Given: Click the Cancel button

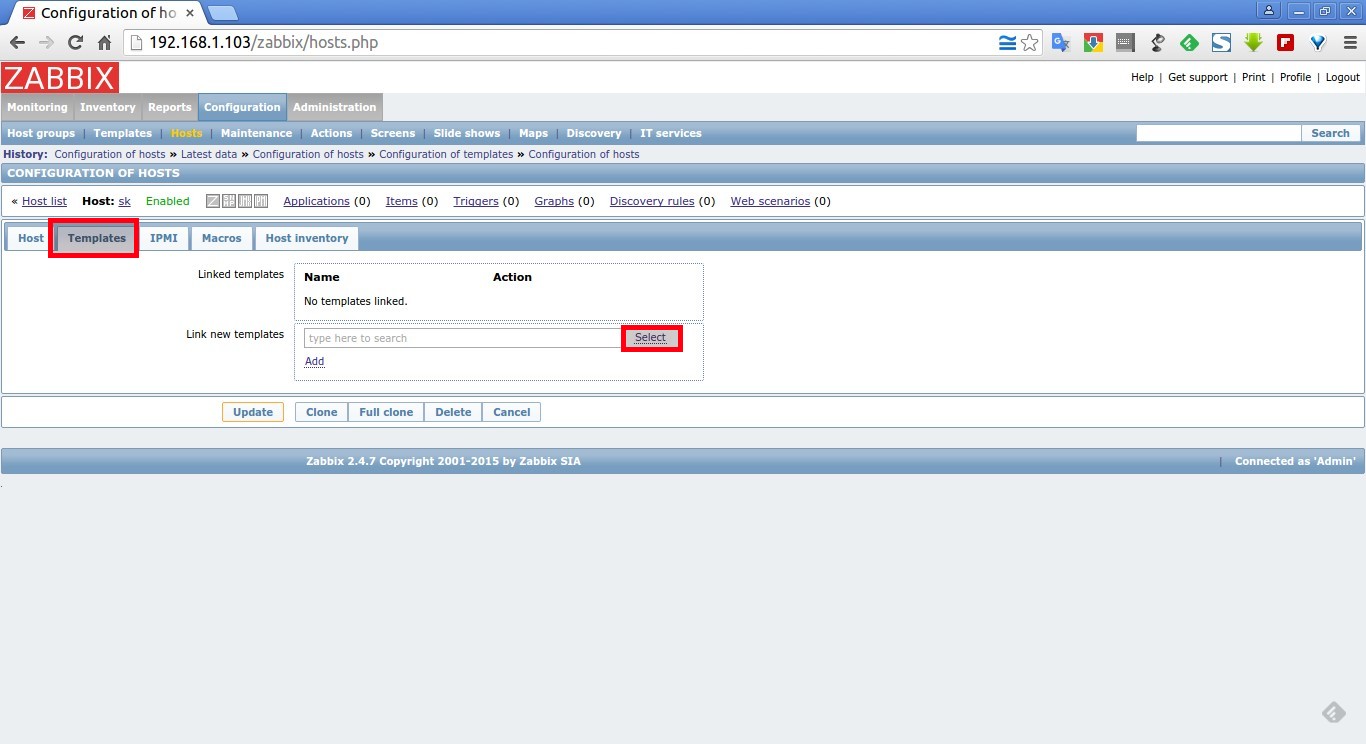Looking at the screenshot, I should tap(512, 412).
